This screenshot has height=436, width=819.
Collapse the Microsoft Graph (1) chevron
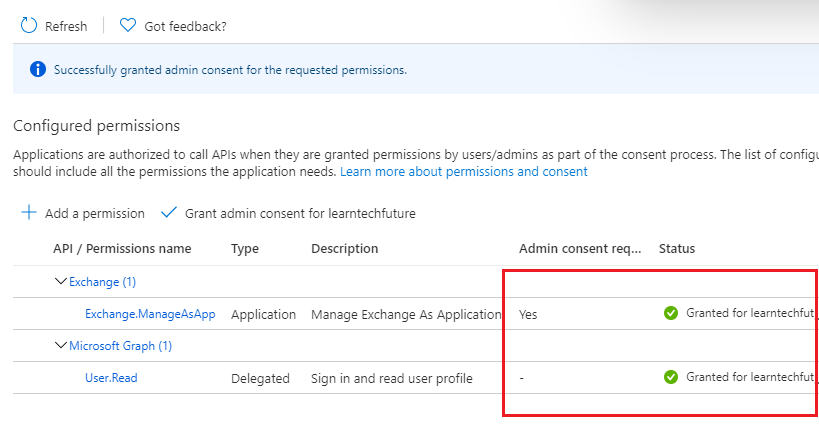tap(61, 346)
